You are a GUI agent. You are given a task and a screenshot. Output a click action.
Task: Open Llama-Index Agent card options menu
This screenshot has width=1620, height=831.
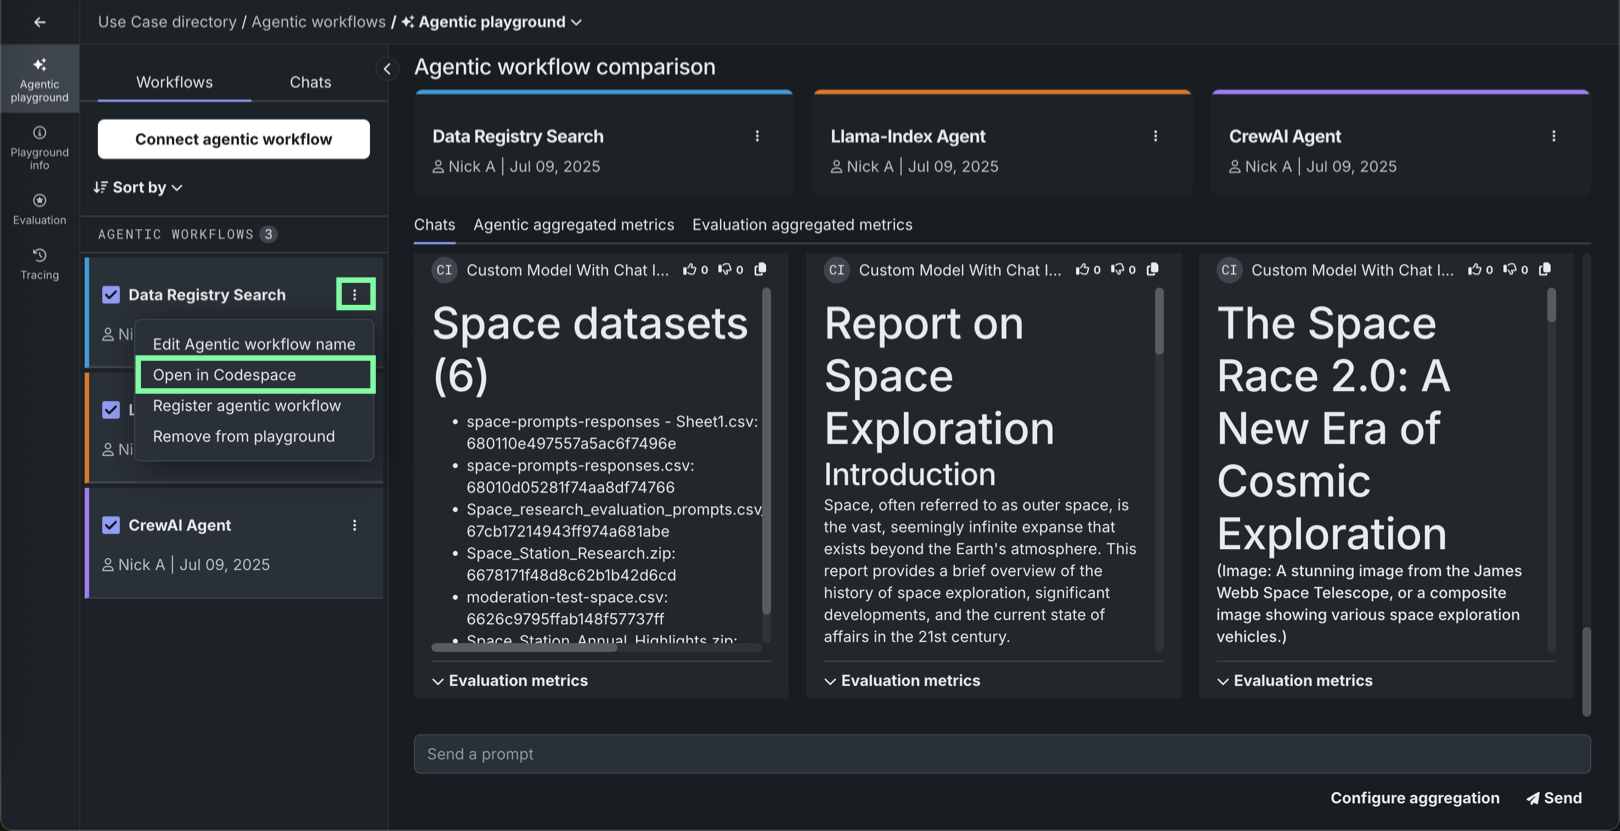pos(1155,137)
